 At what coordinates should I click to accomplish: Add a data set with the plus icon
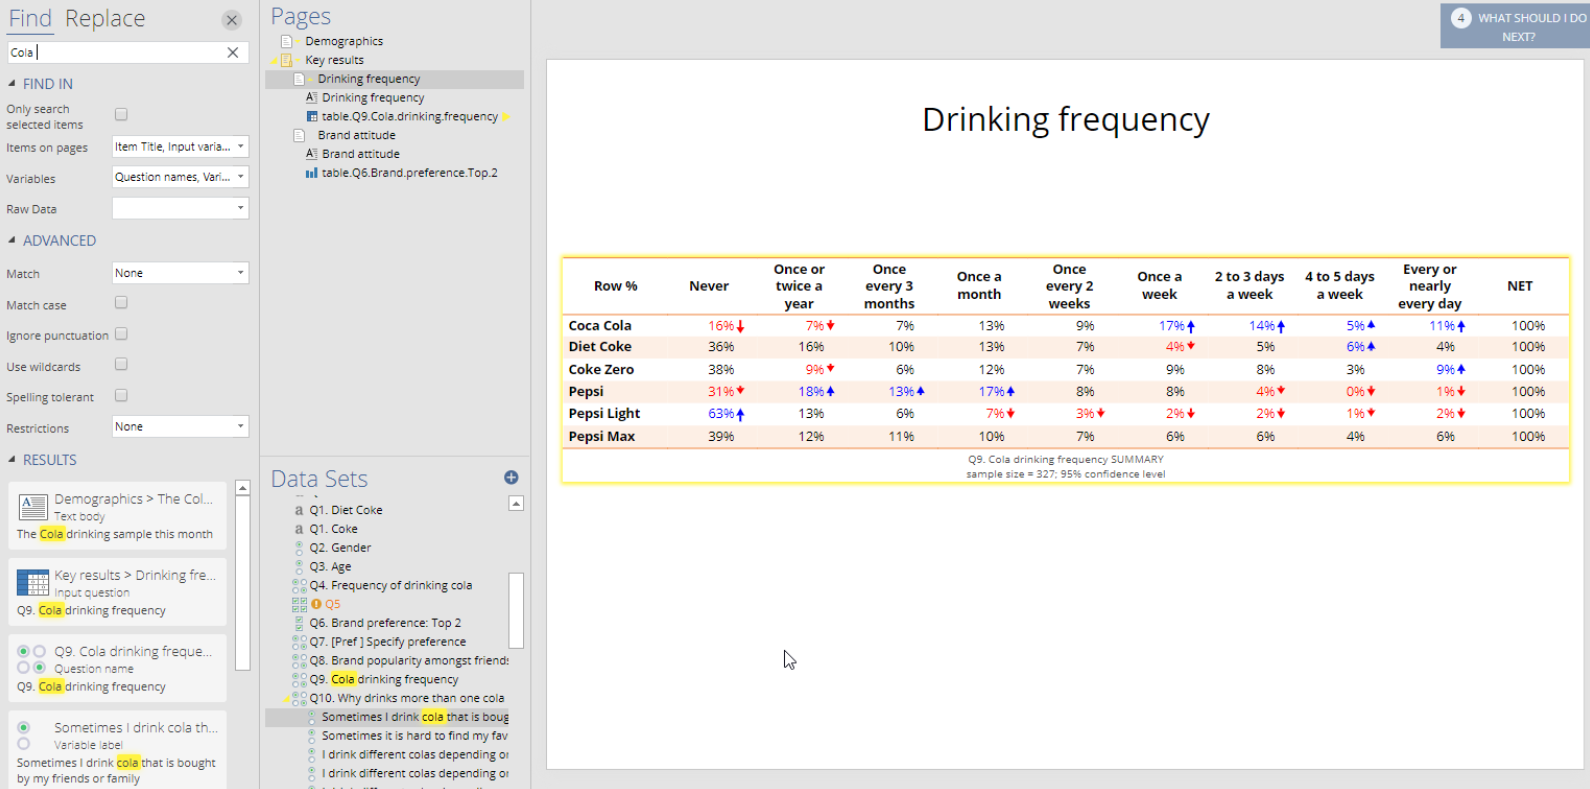pyautogui.click(x=511, y=478)
